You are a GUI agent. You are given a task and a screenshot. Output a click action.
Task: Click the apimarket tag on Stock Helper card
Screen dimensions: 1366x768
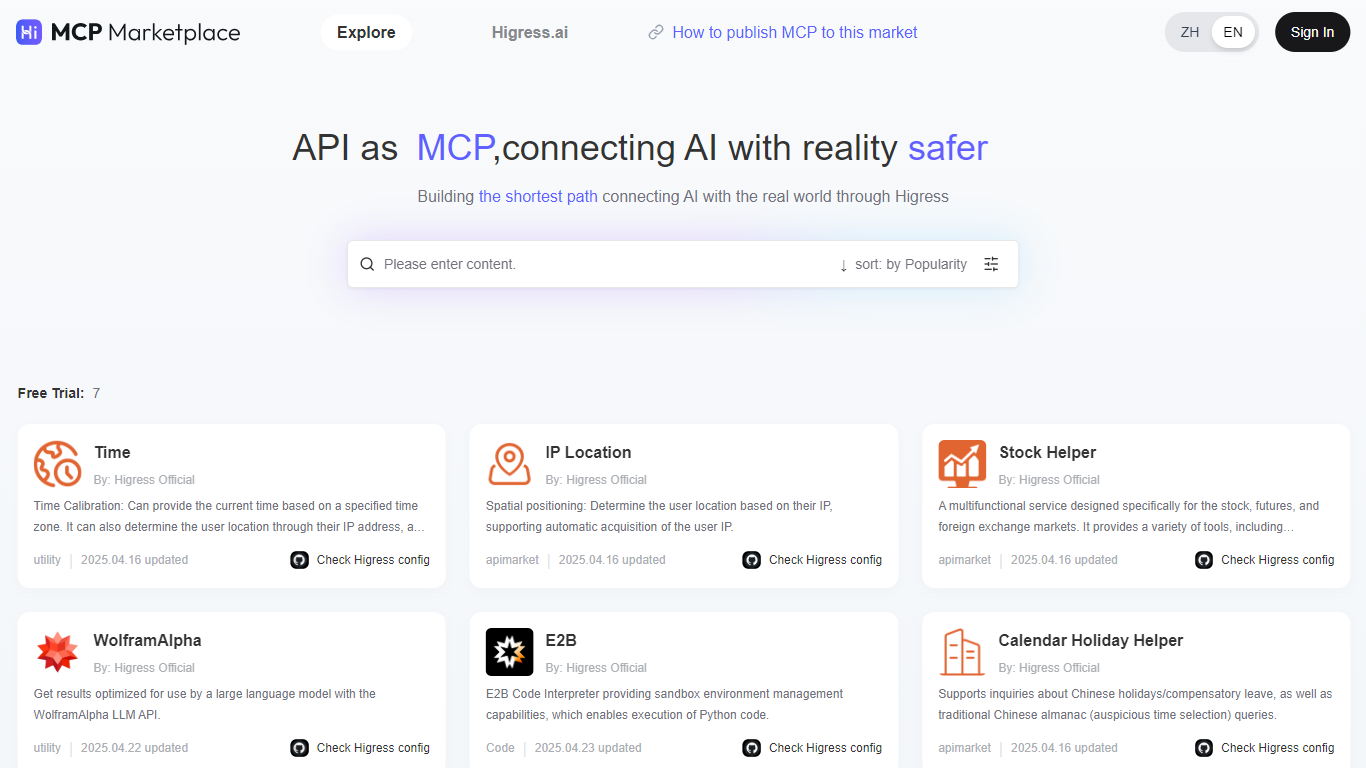click(964, 560)
